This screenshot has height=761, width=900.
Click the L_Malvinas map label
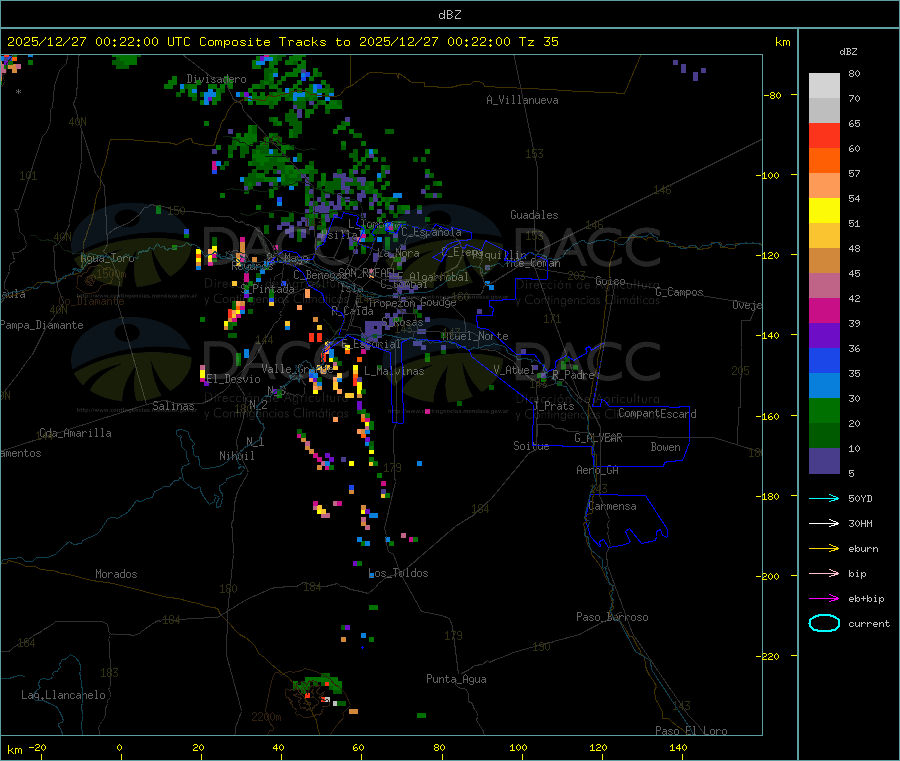coord(394,371)
